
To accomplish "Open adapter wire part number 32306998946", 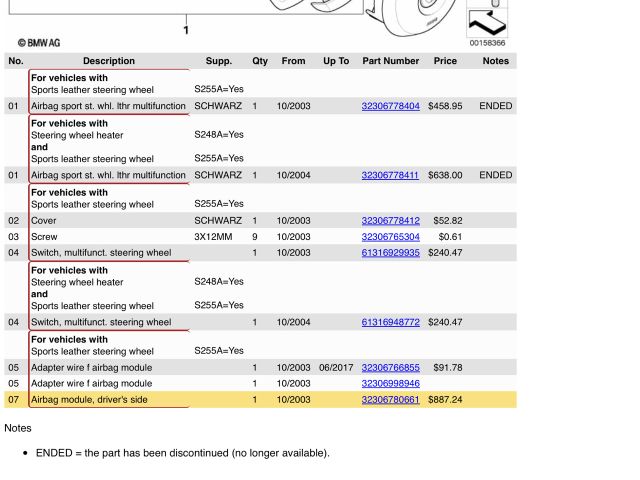I will [390, 384].
